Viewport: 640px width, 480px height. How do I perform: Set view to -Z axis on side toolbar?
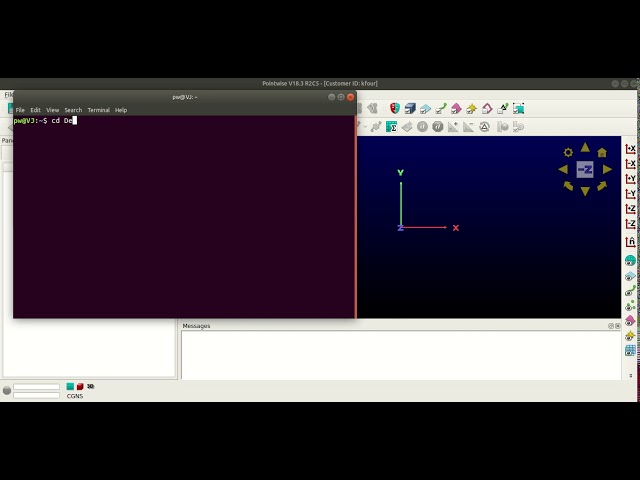click(x=630, y=224)
